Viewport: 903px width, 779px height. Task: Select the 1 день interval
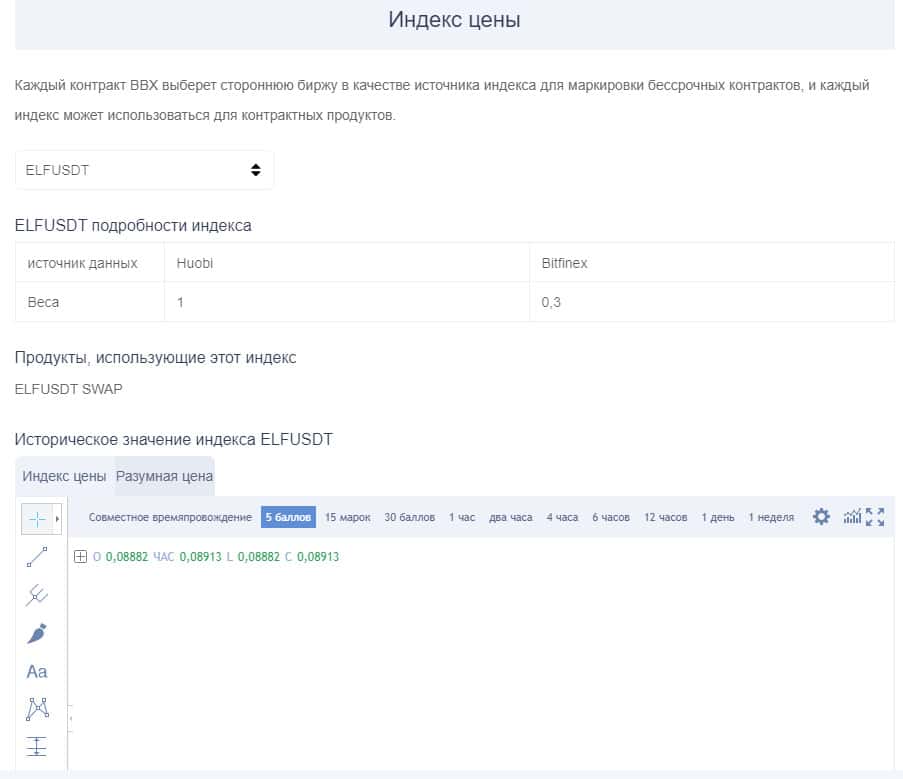click(x=718, y=517)
